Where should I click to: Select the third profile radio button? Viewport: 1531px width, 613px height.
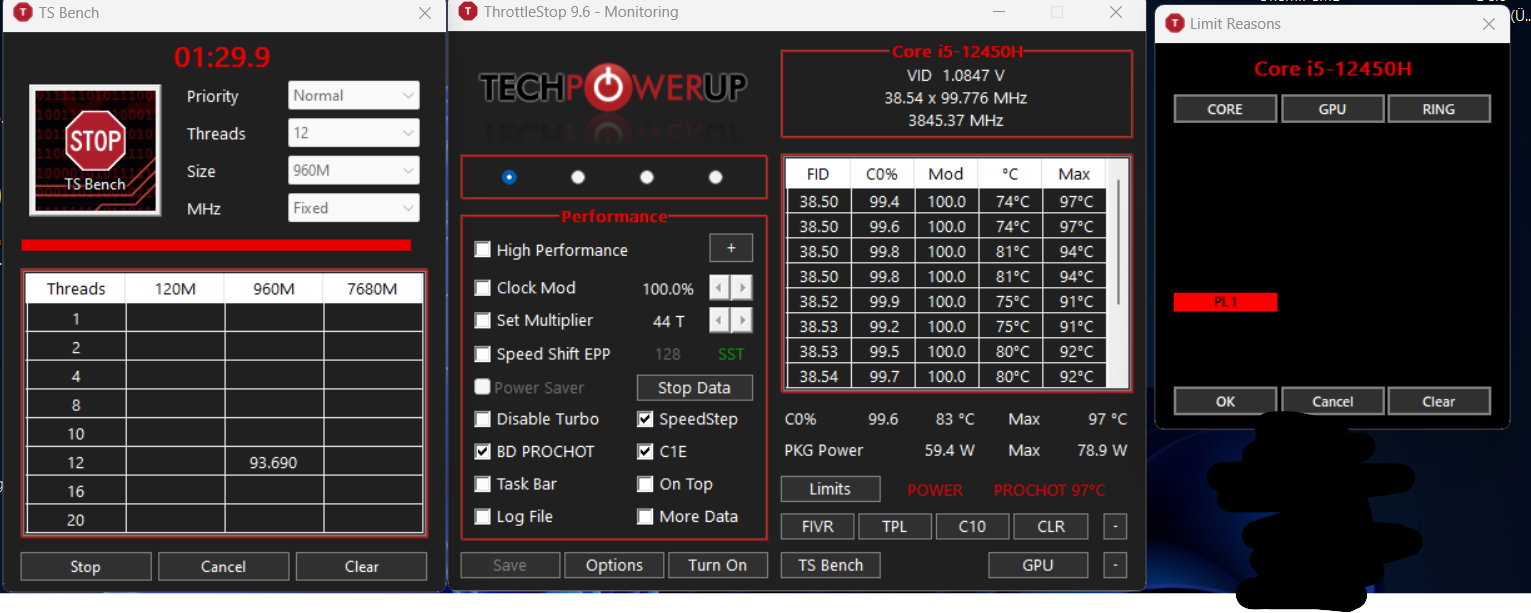(647, 177)
